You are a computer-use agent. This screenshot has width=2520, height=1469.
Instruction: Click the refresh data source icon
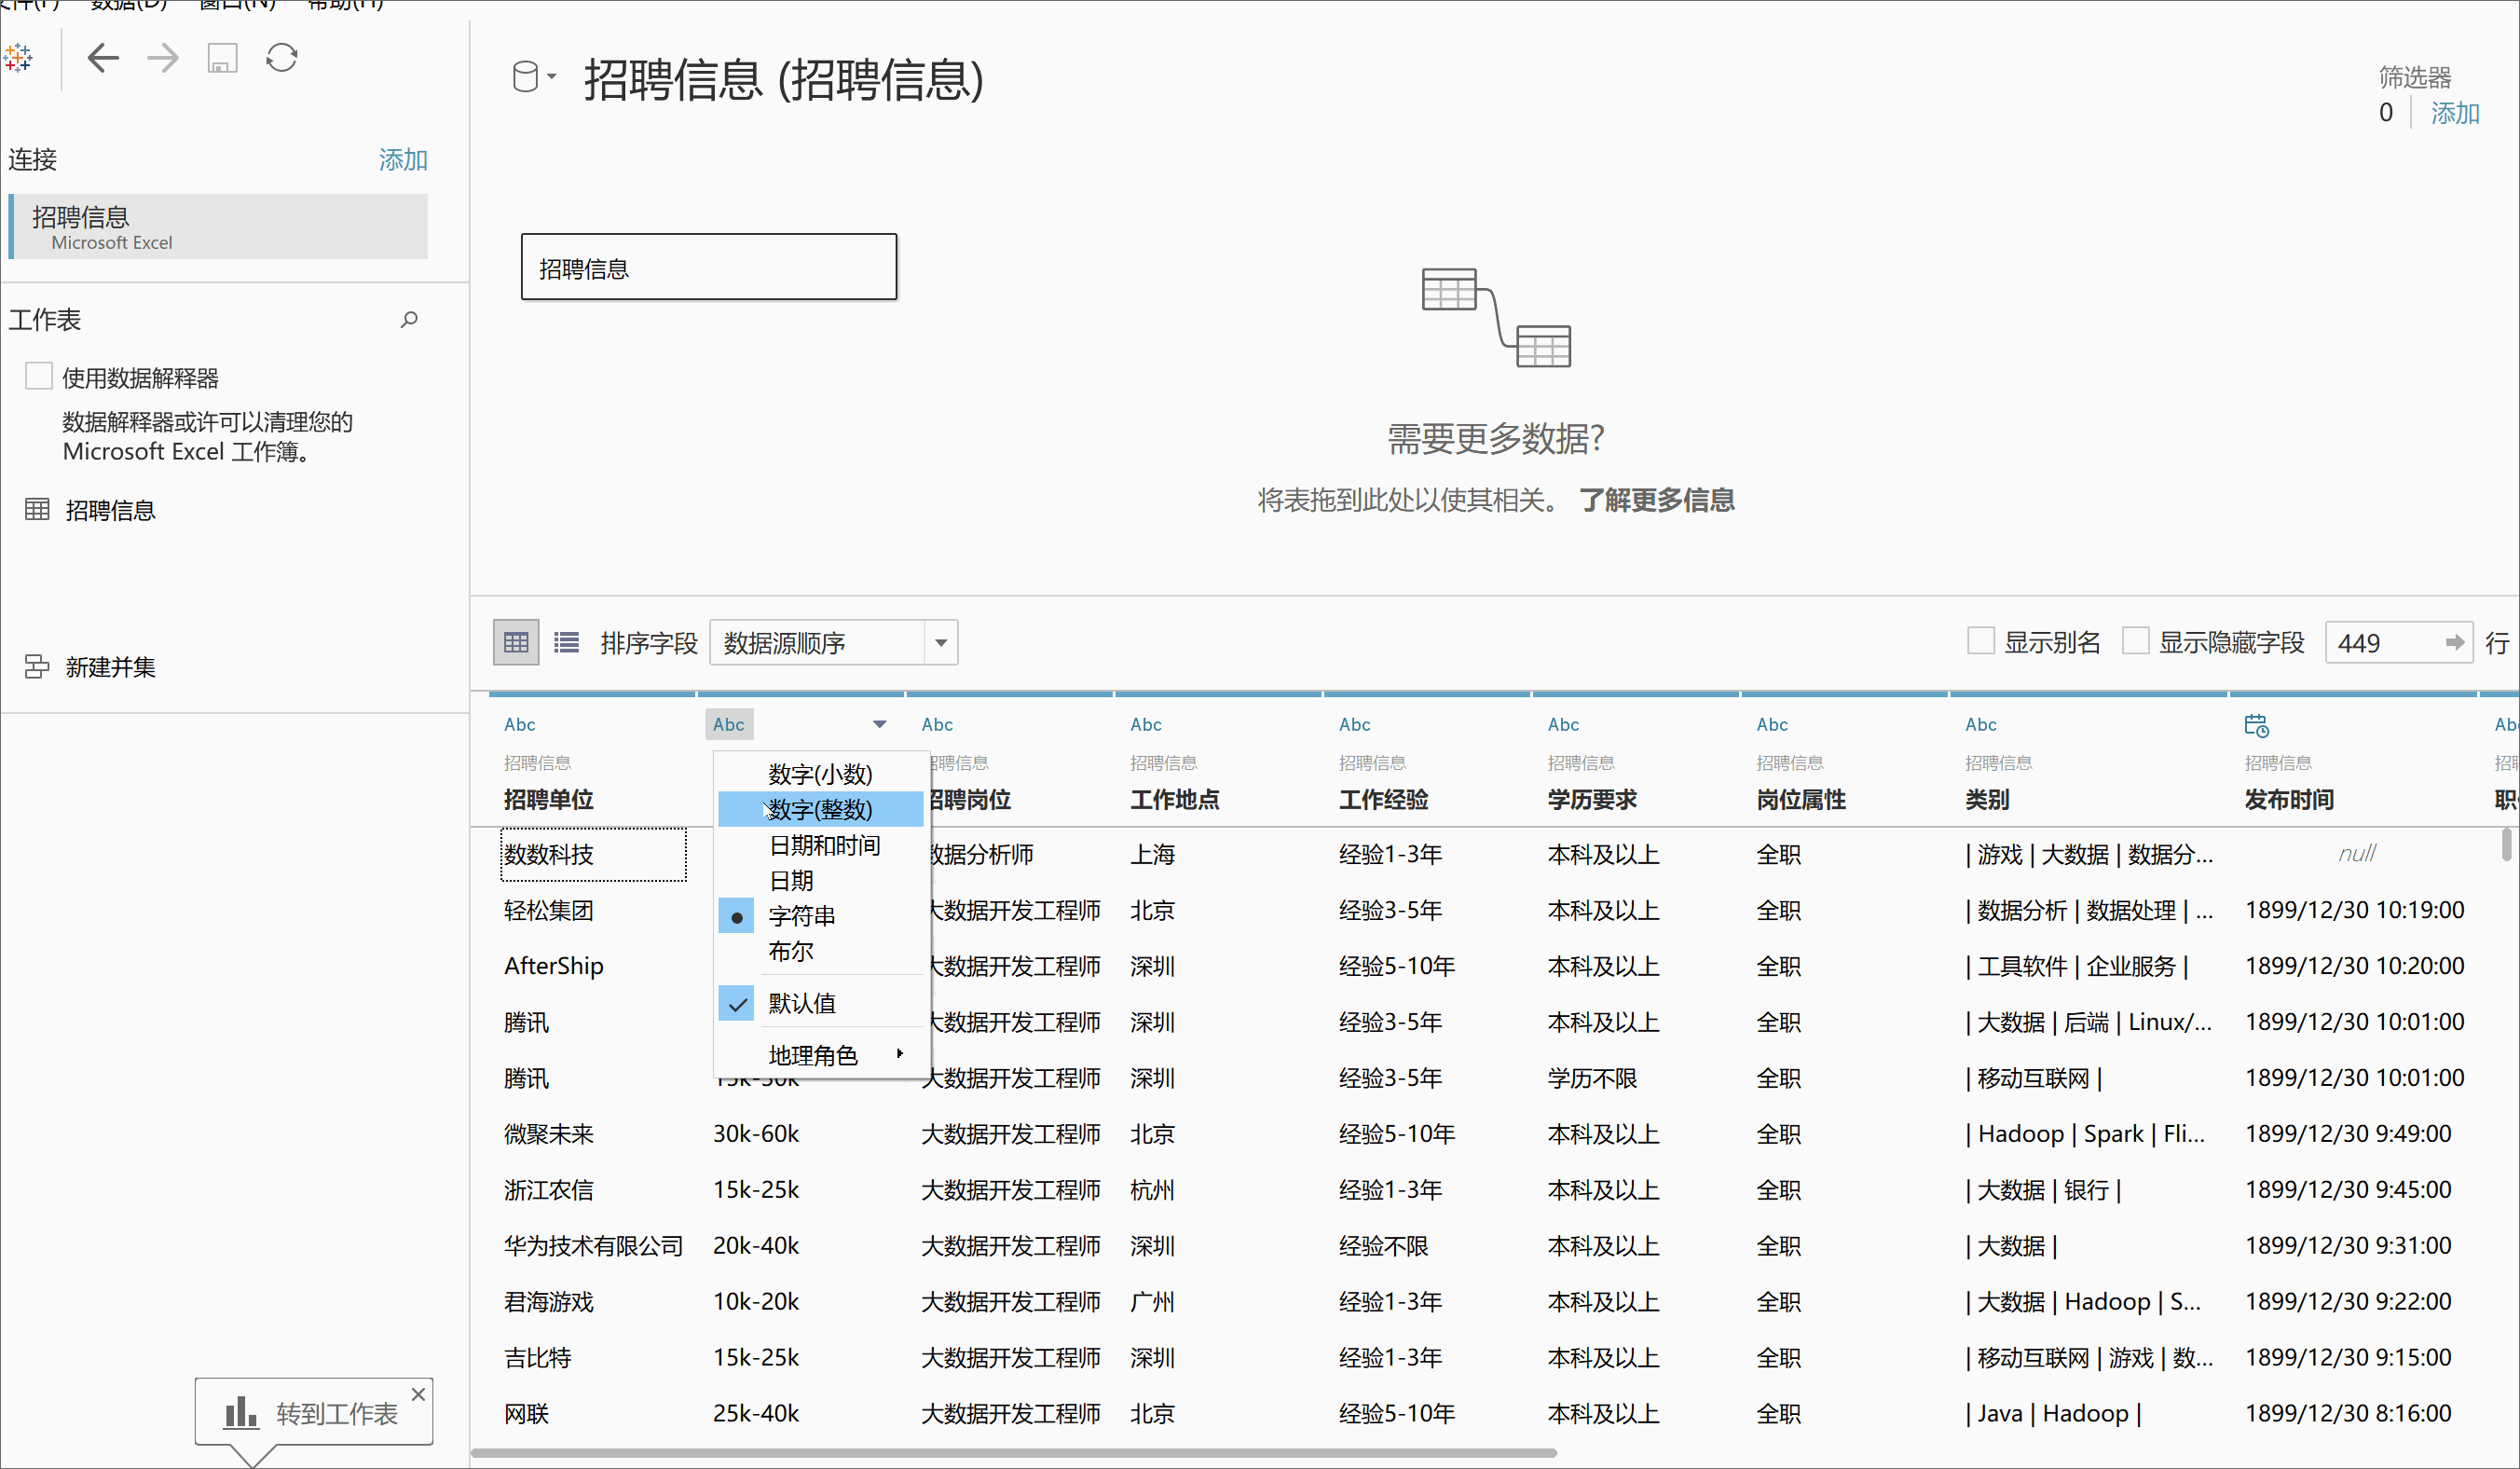282,58
